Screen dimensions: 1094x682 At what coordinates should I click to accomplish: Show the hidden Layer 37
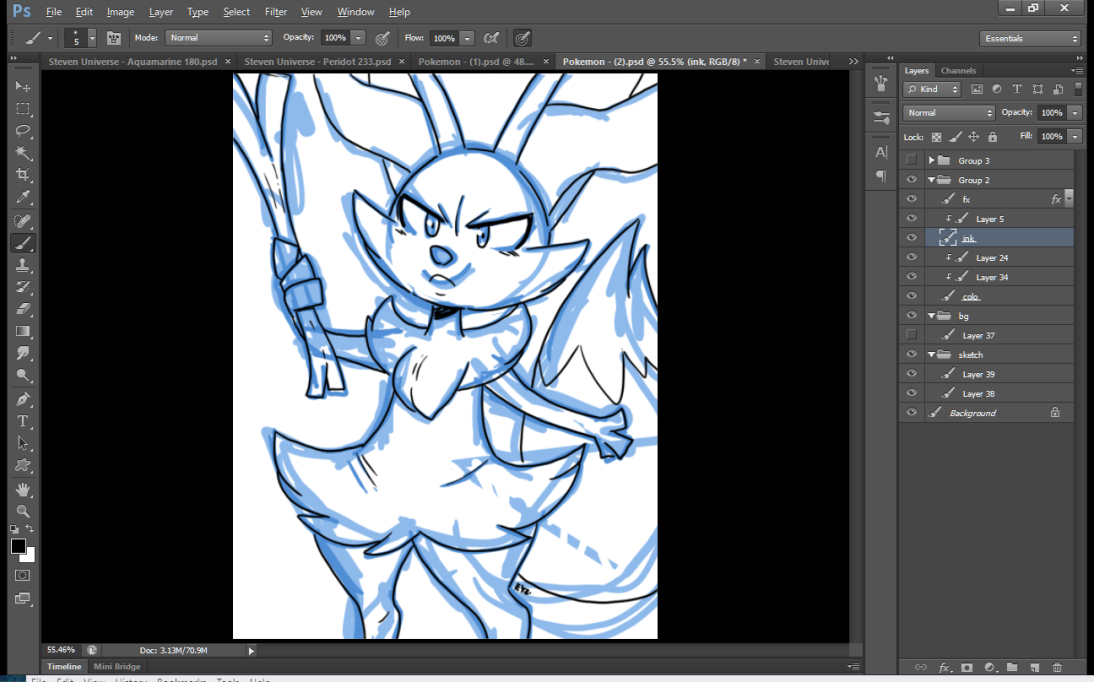point(911,335)
